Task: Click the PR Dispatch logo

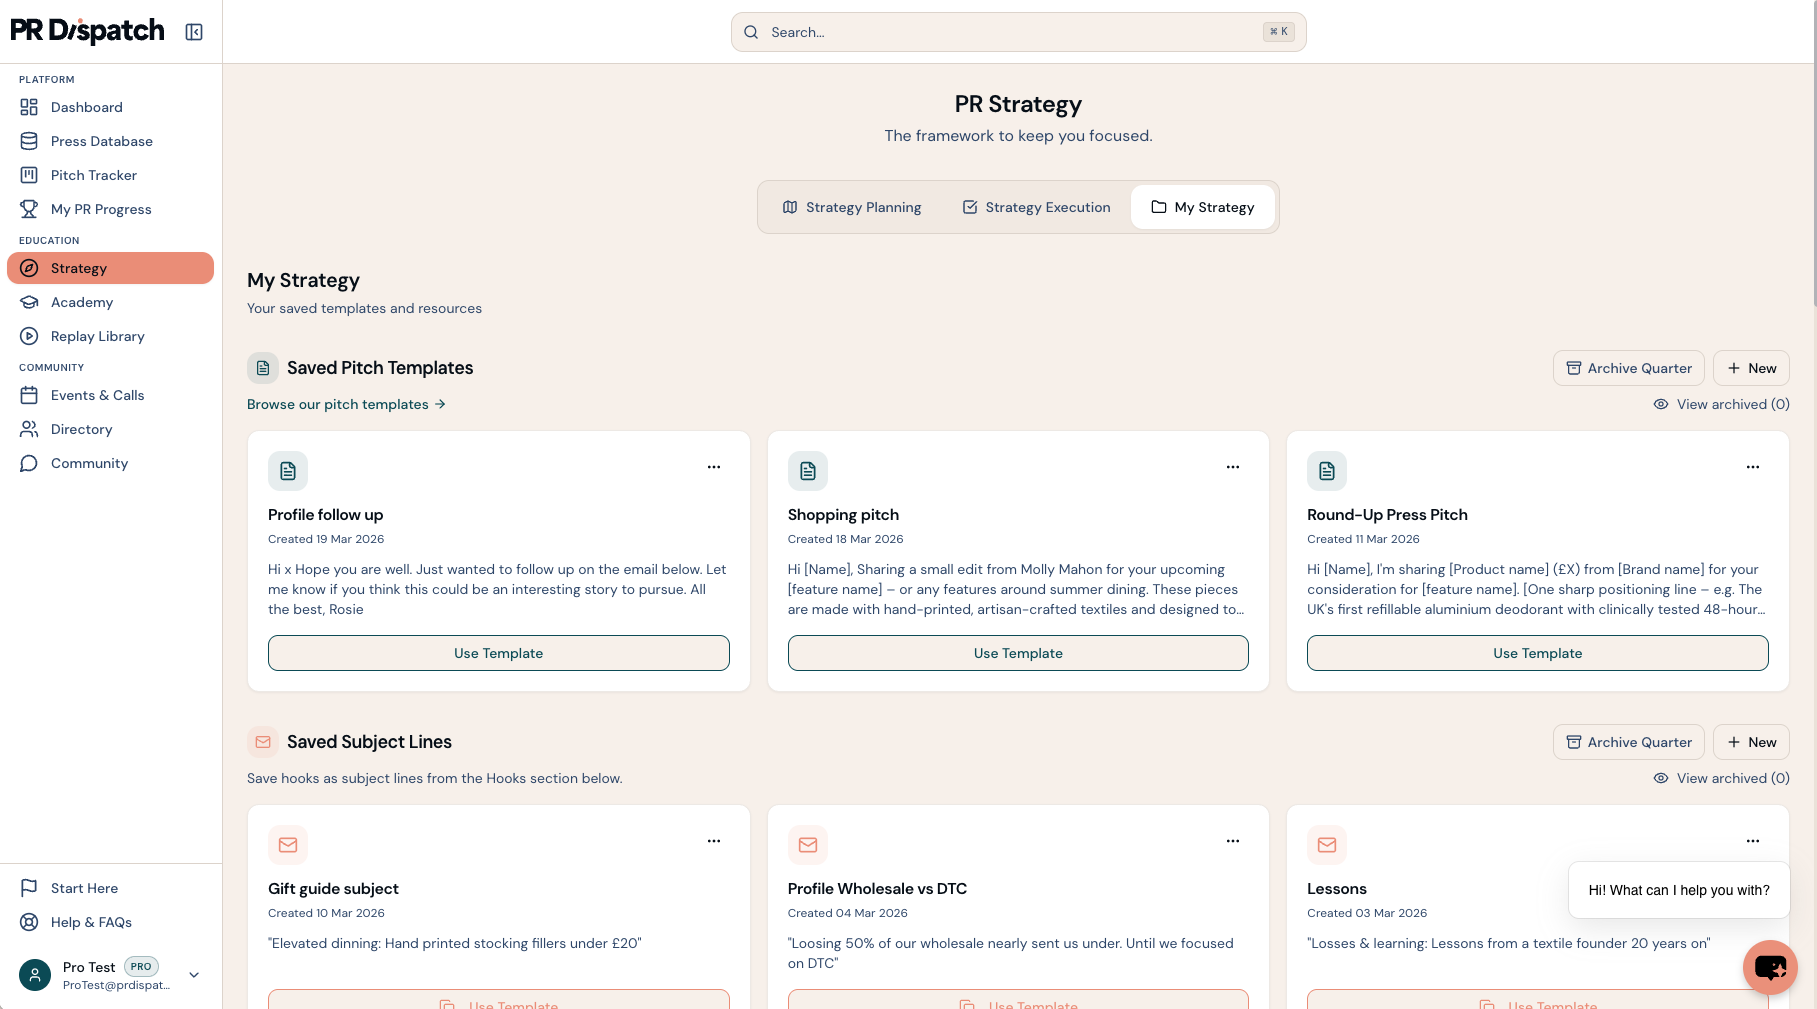Action: 87,31
